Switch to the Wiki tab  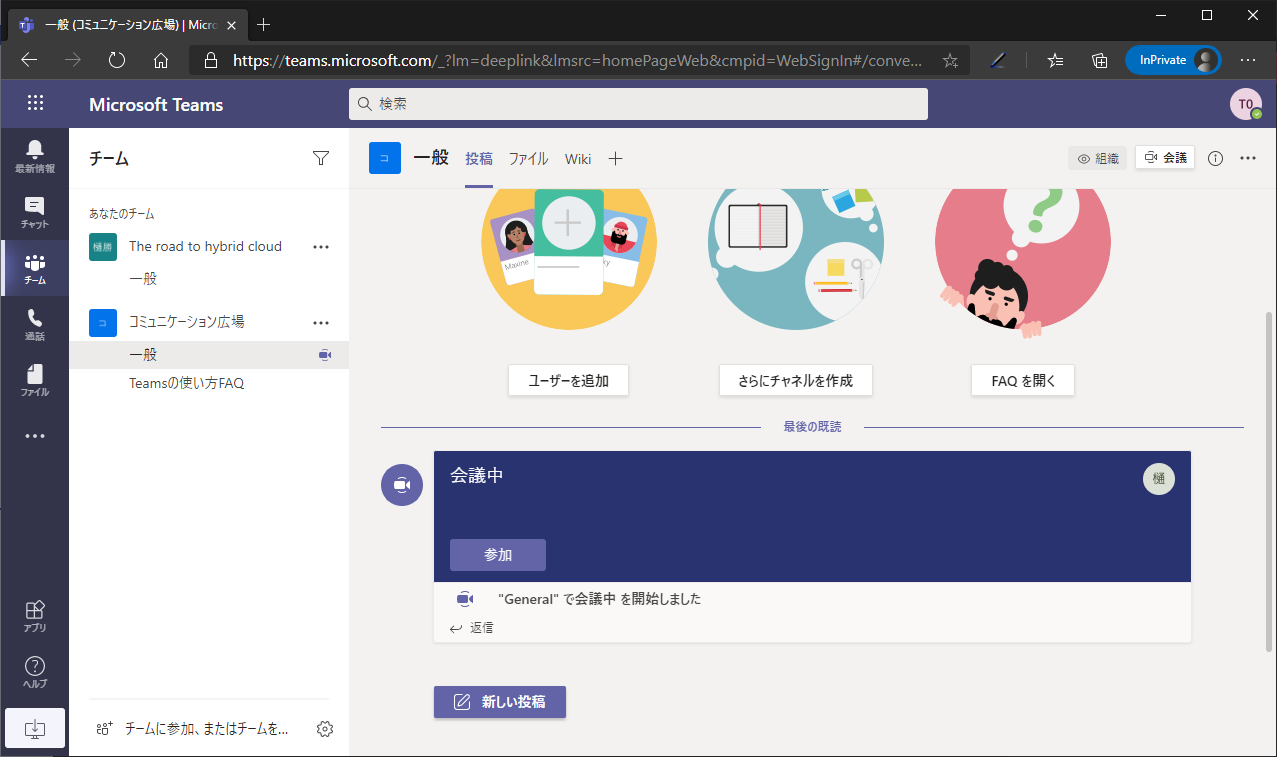[x=578, y=158]
